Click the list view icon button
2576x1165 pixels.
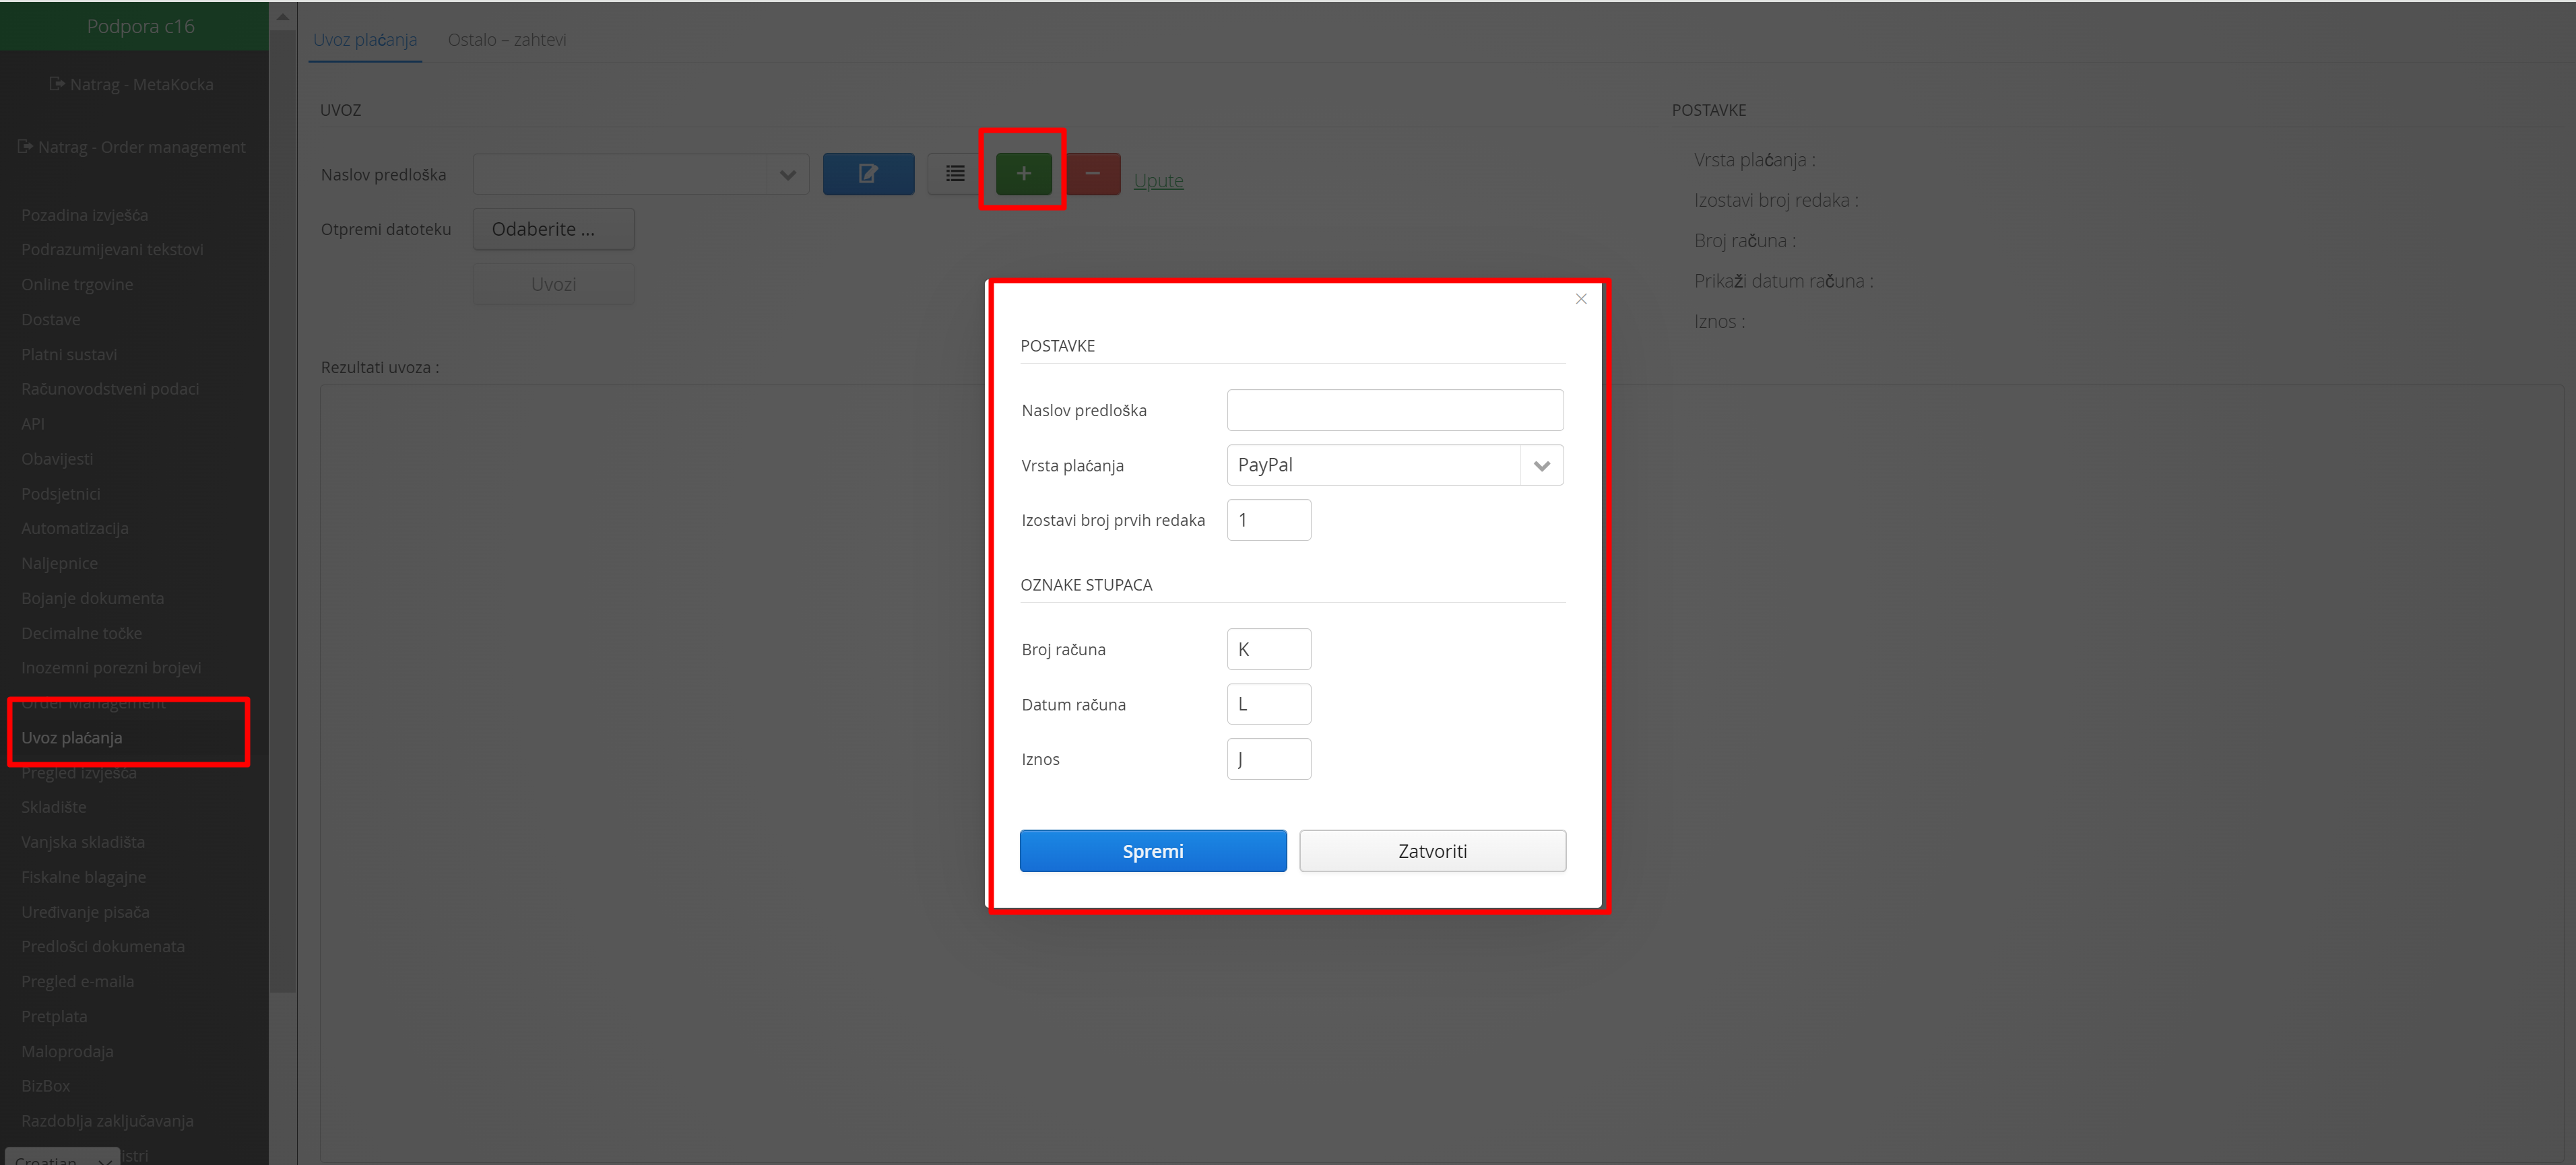pos(955,174)
